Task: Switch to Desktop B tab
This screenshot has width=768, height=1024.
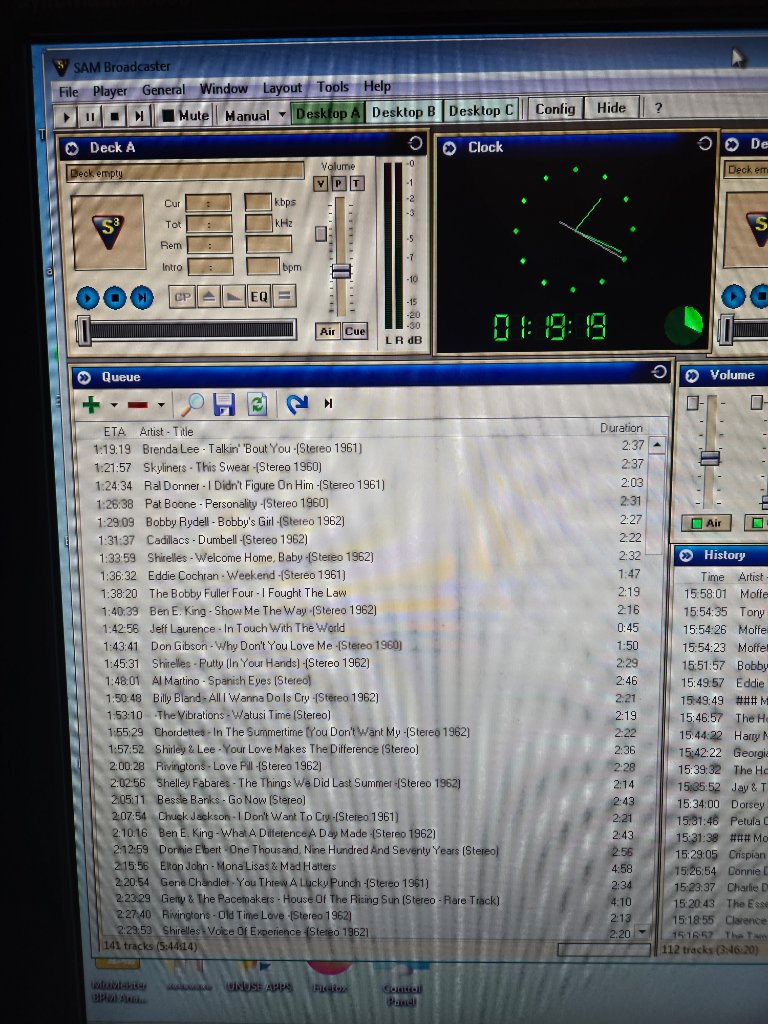Action: 404,112
